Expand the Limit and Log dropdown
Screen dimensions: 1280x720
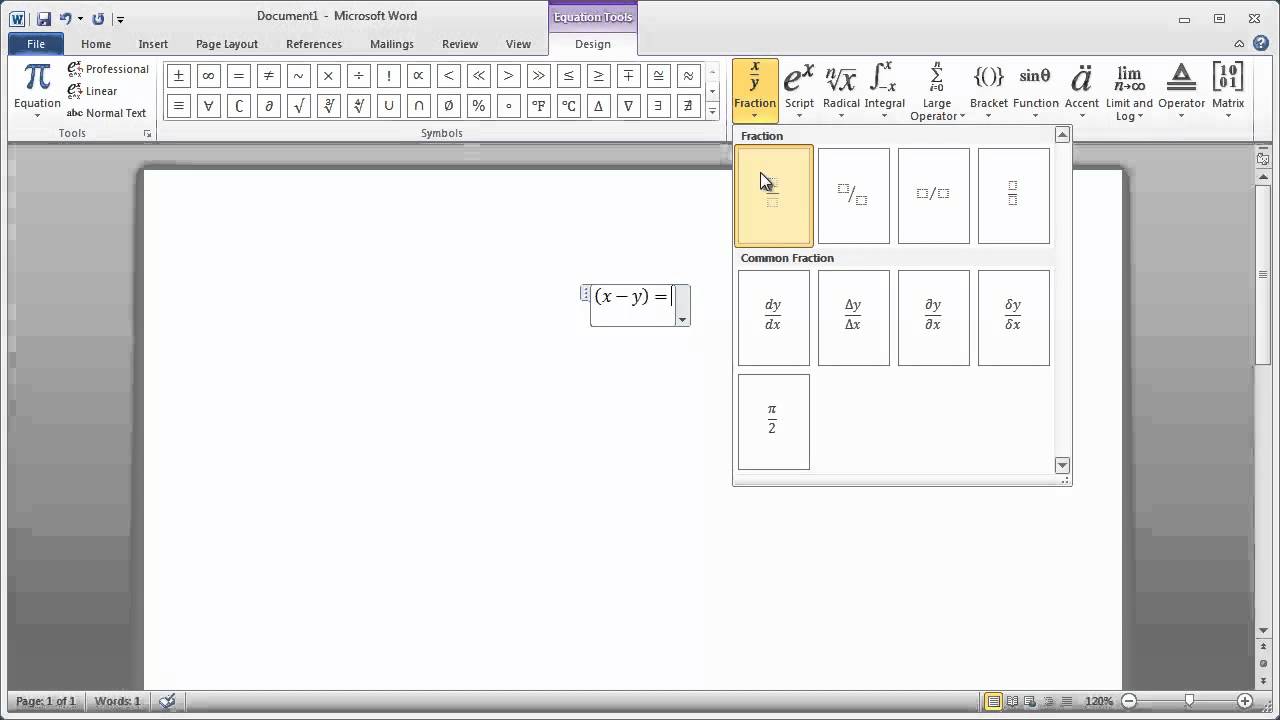(1129, 91)
